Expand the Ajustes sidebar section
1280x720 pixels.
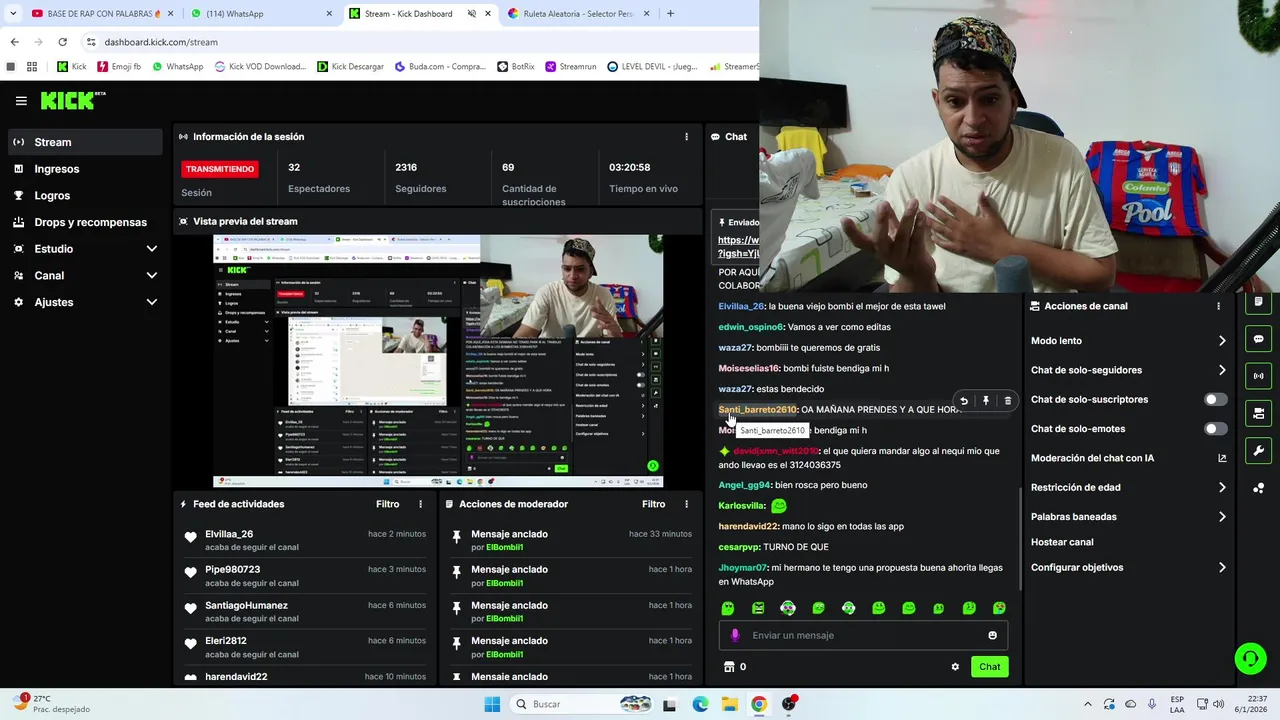(x=84, y=302)
